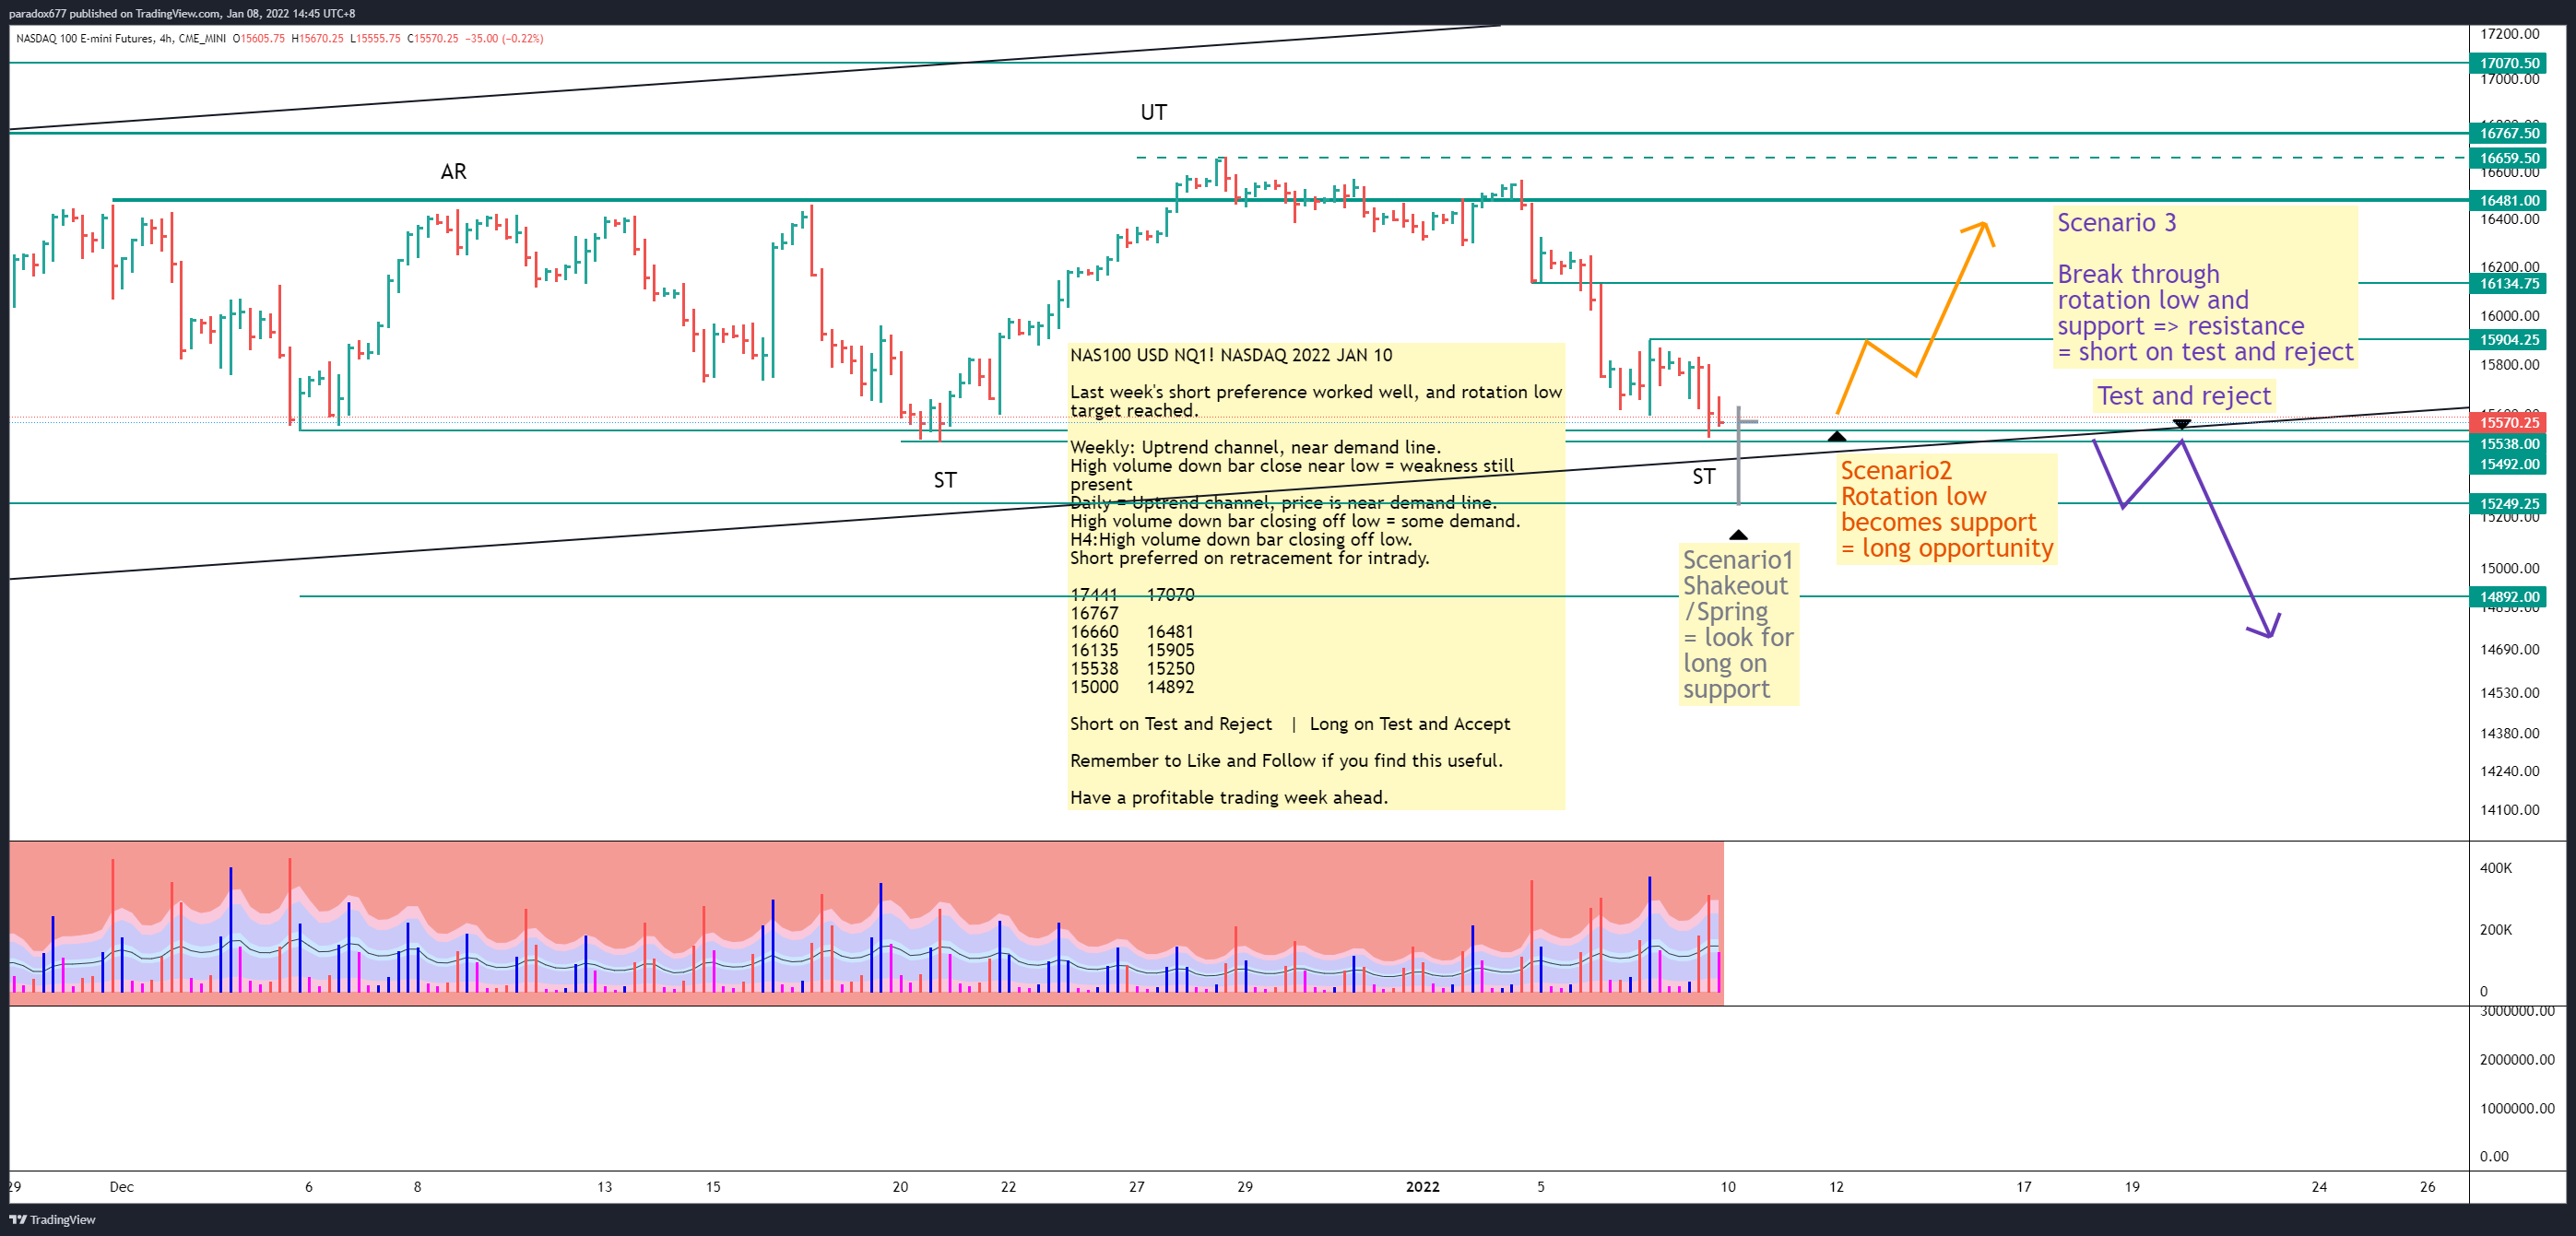Select the Scenario1 Shakeout/Spring note

(x=1738, y=624)
